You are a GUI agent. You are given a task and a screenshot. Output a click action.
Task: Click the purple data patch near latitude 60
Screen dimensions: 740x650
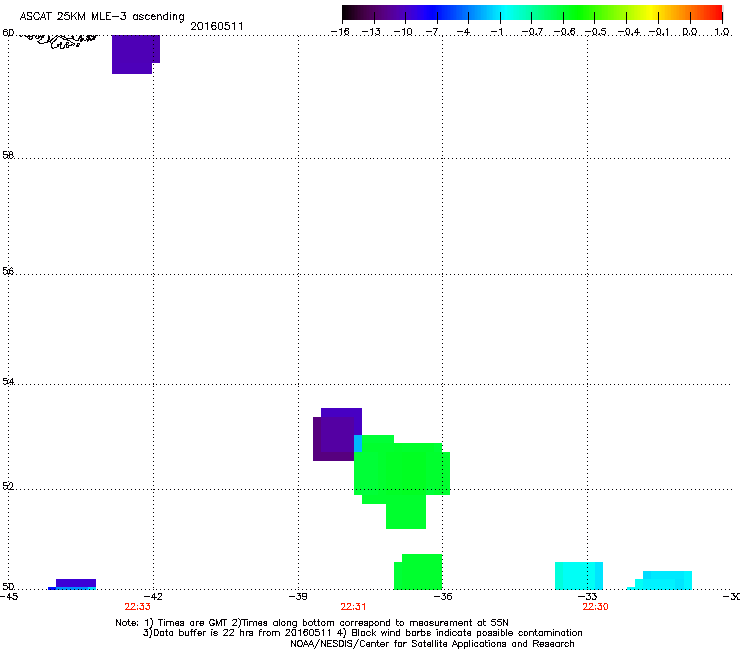pyautogui.click(x=135, y=54)
